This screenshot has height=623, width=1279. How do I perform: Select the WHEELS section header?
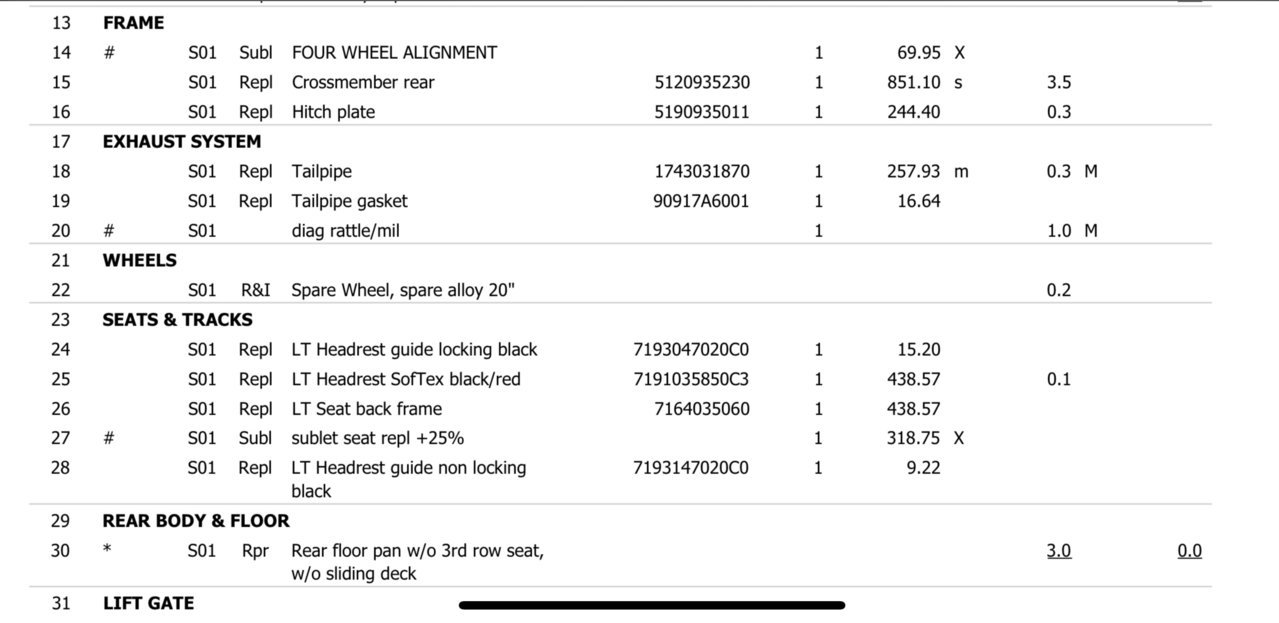(139, 260)
